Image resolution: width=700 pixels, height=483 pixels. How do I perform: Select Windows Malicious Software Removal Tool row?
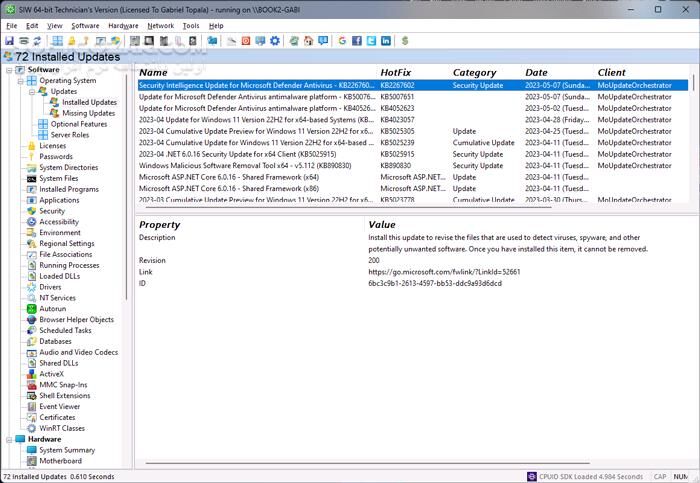[255, 165]
